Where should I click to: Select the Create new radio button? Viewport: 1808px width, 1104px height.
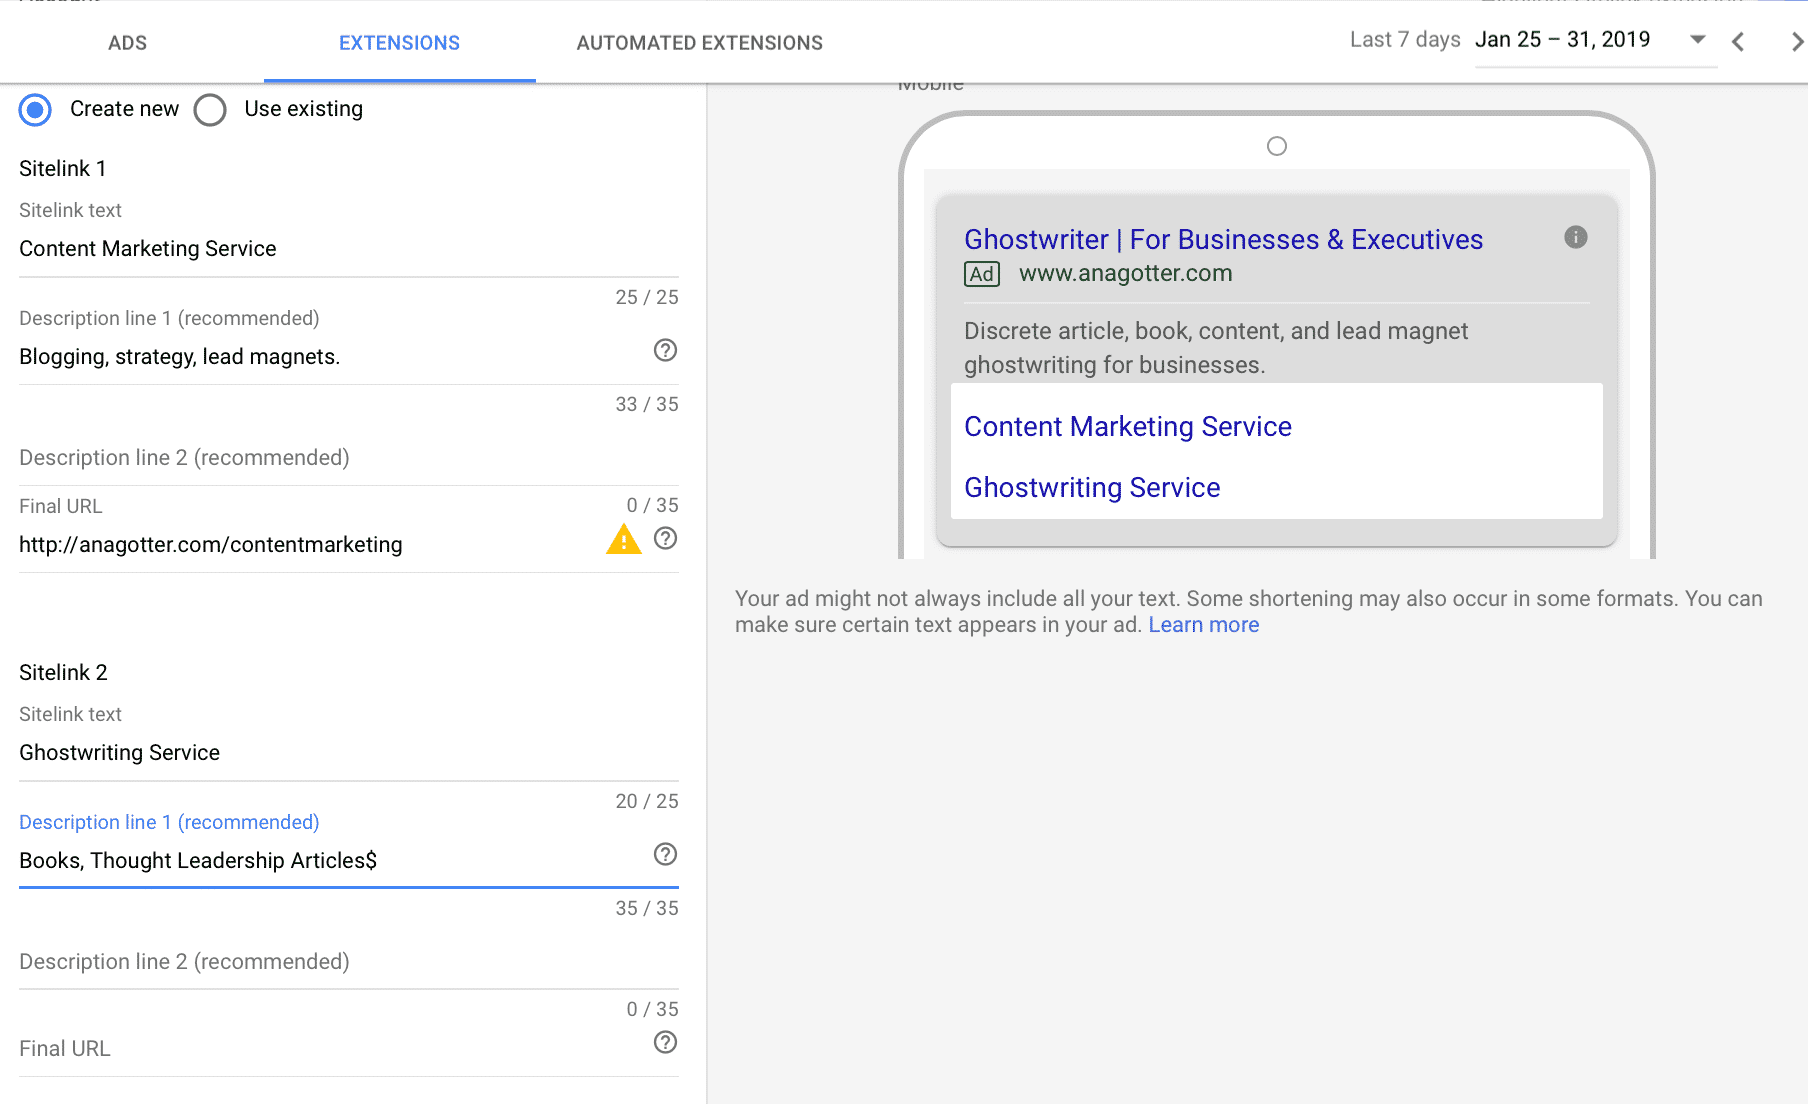coord(35,110)
